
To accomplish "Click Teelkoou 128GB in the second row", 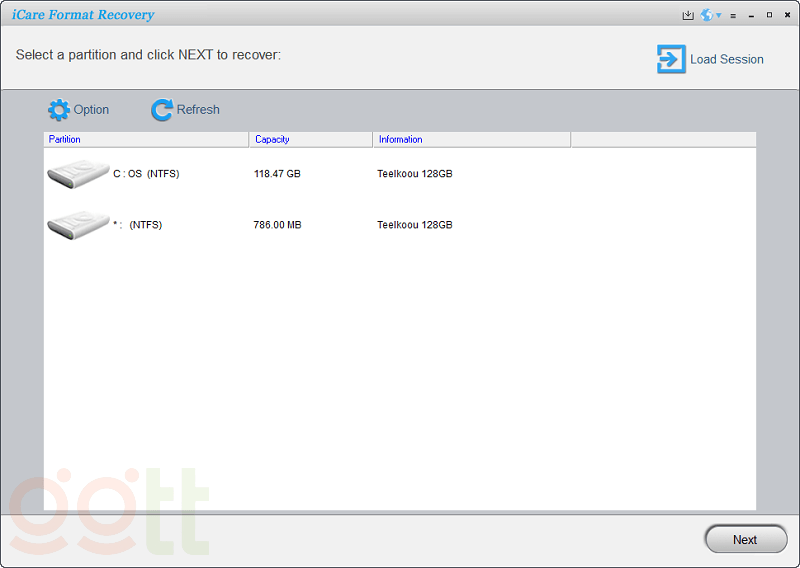I will (x=414, y=226).
